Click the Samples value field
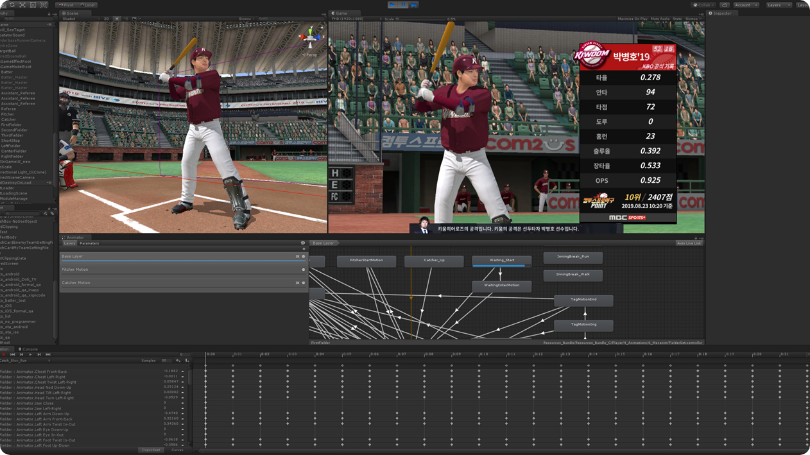The image size is (810, 455). pyautogui.click(x=166, y=360)
